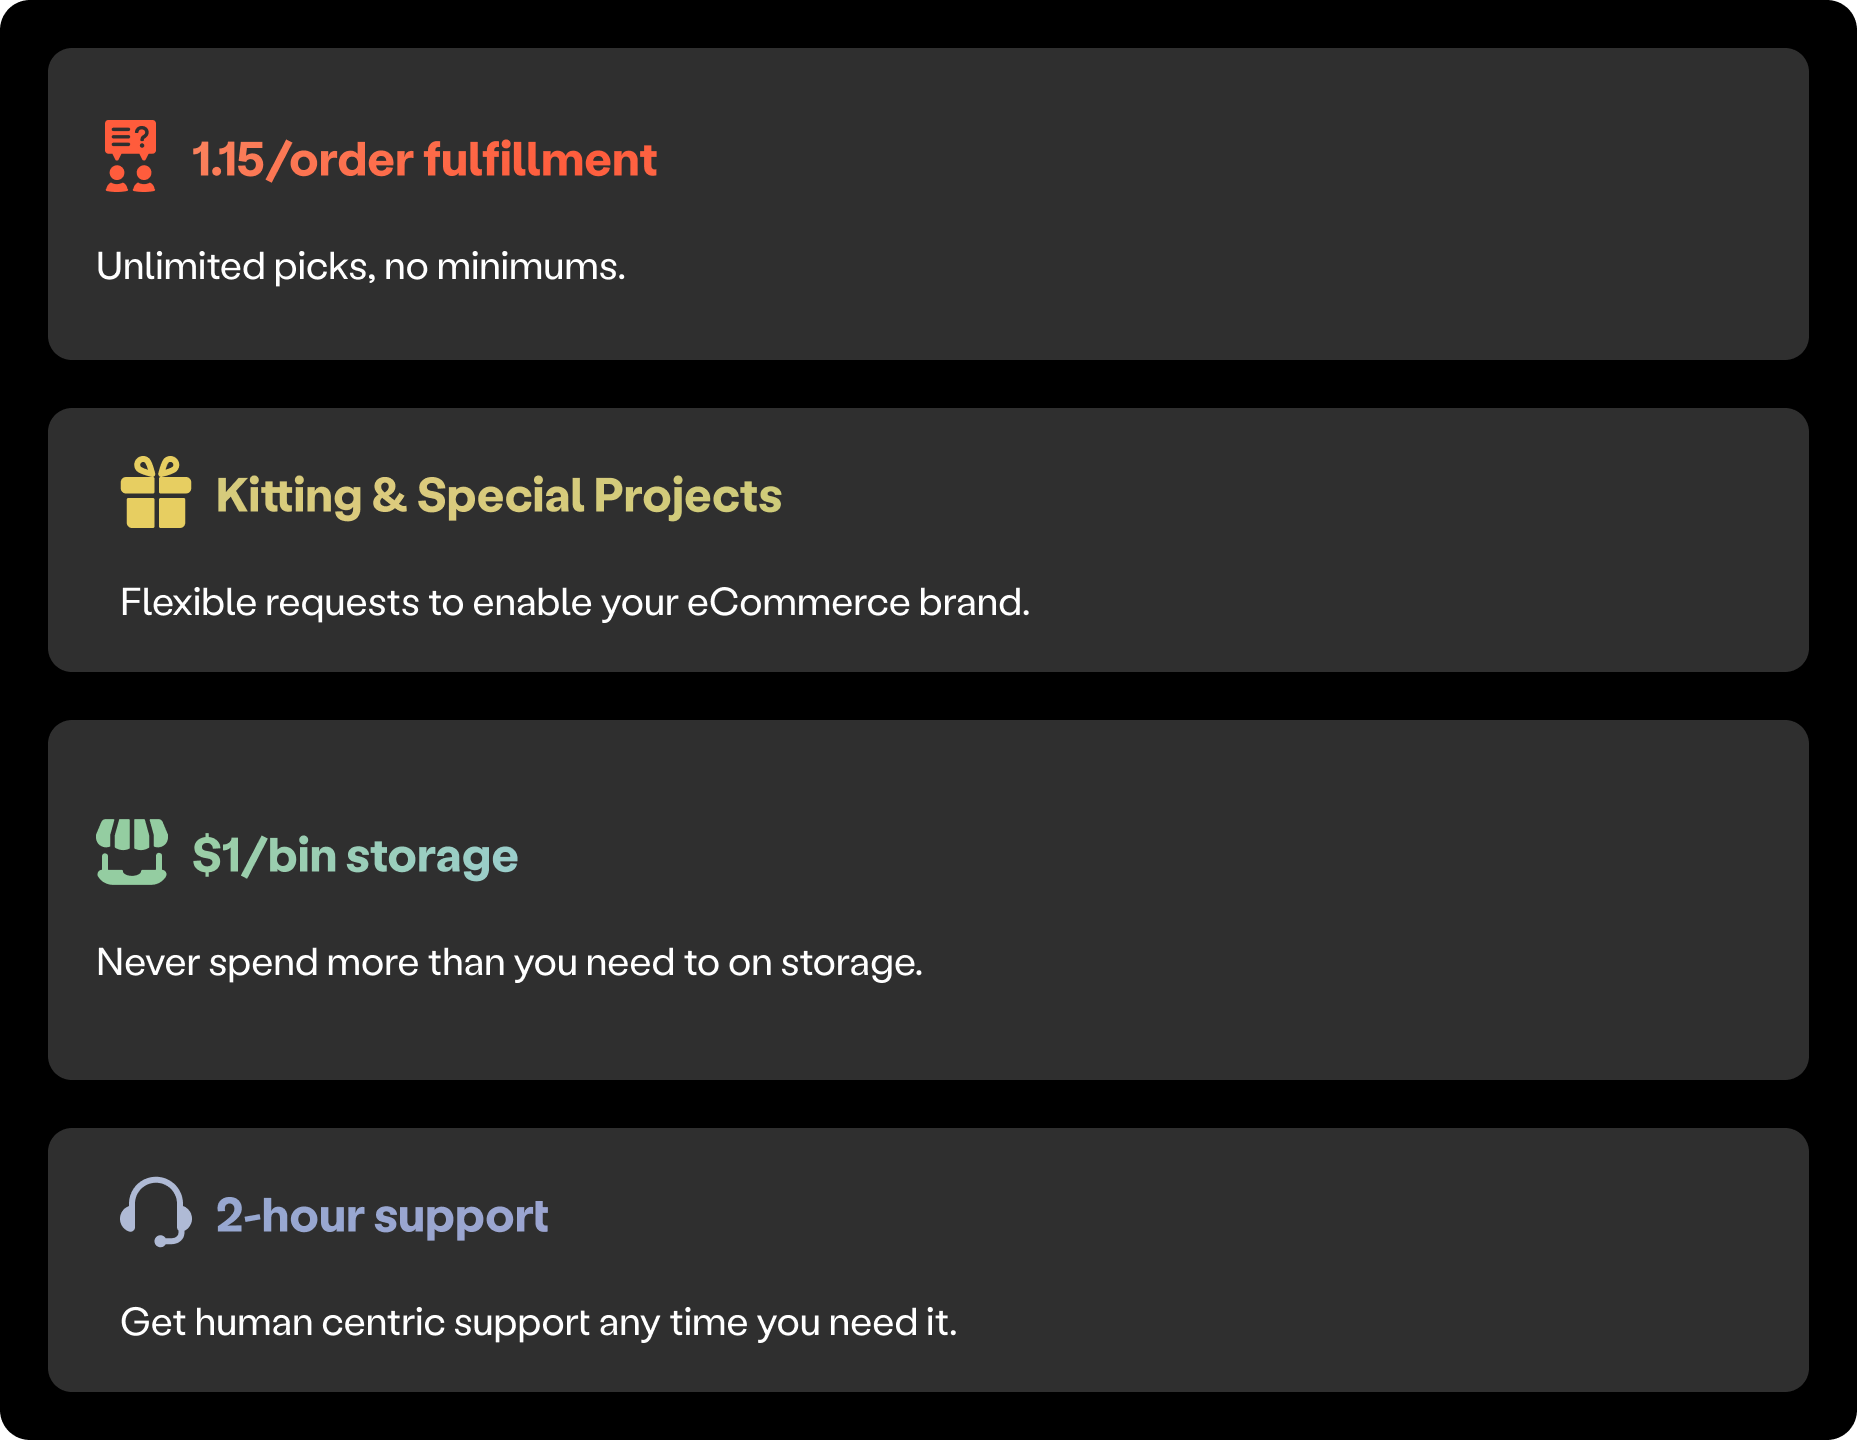Click 'Never spend more than you need' text
Screen dimensions: 1857x1440
tap(508, 963)
